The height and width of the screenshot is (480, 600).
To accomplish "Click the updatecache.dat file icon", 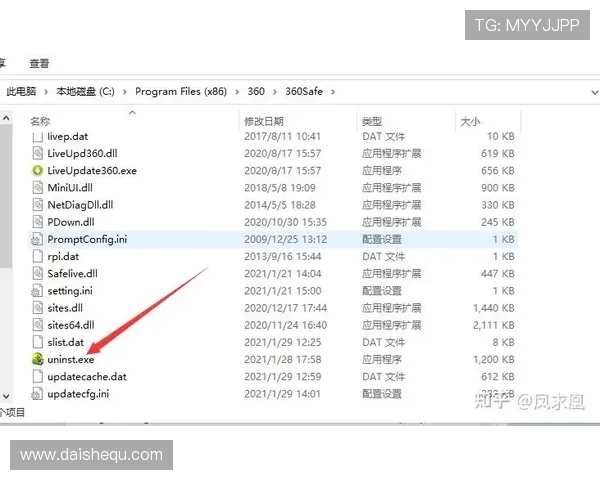I will coord(38,376).
